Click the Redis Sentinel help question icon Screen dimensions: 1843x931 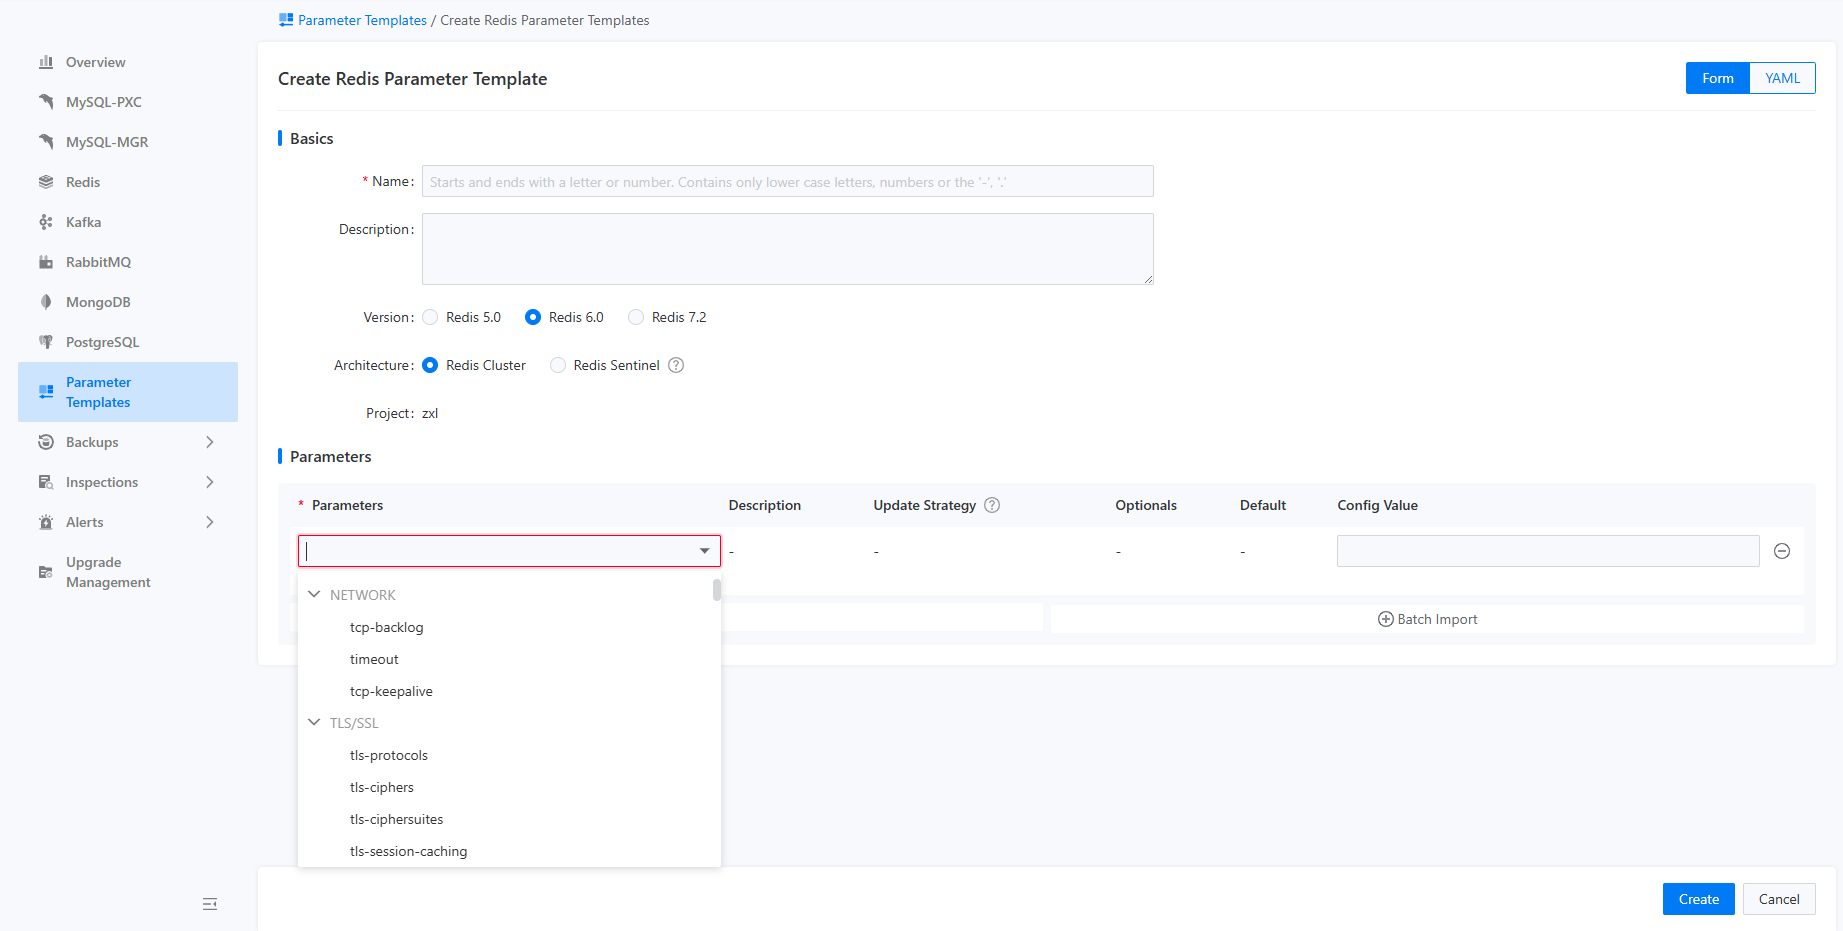[x=676, y=365]
